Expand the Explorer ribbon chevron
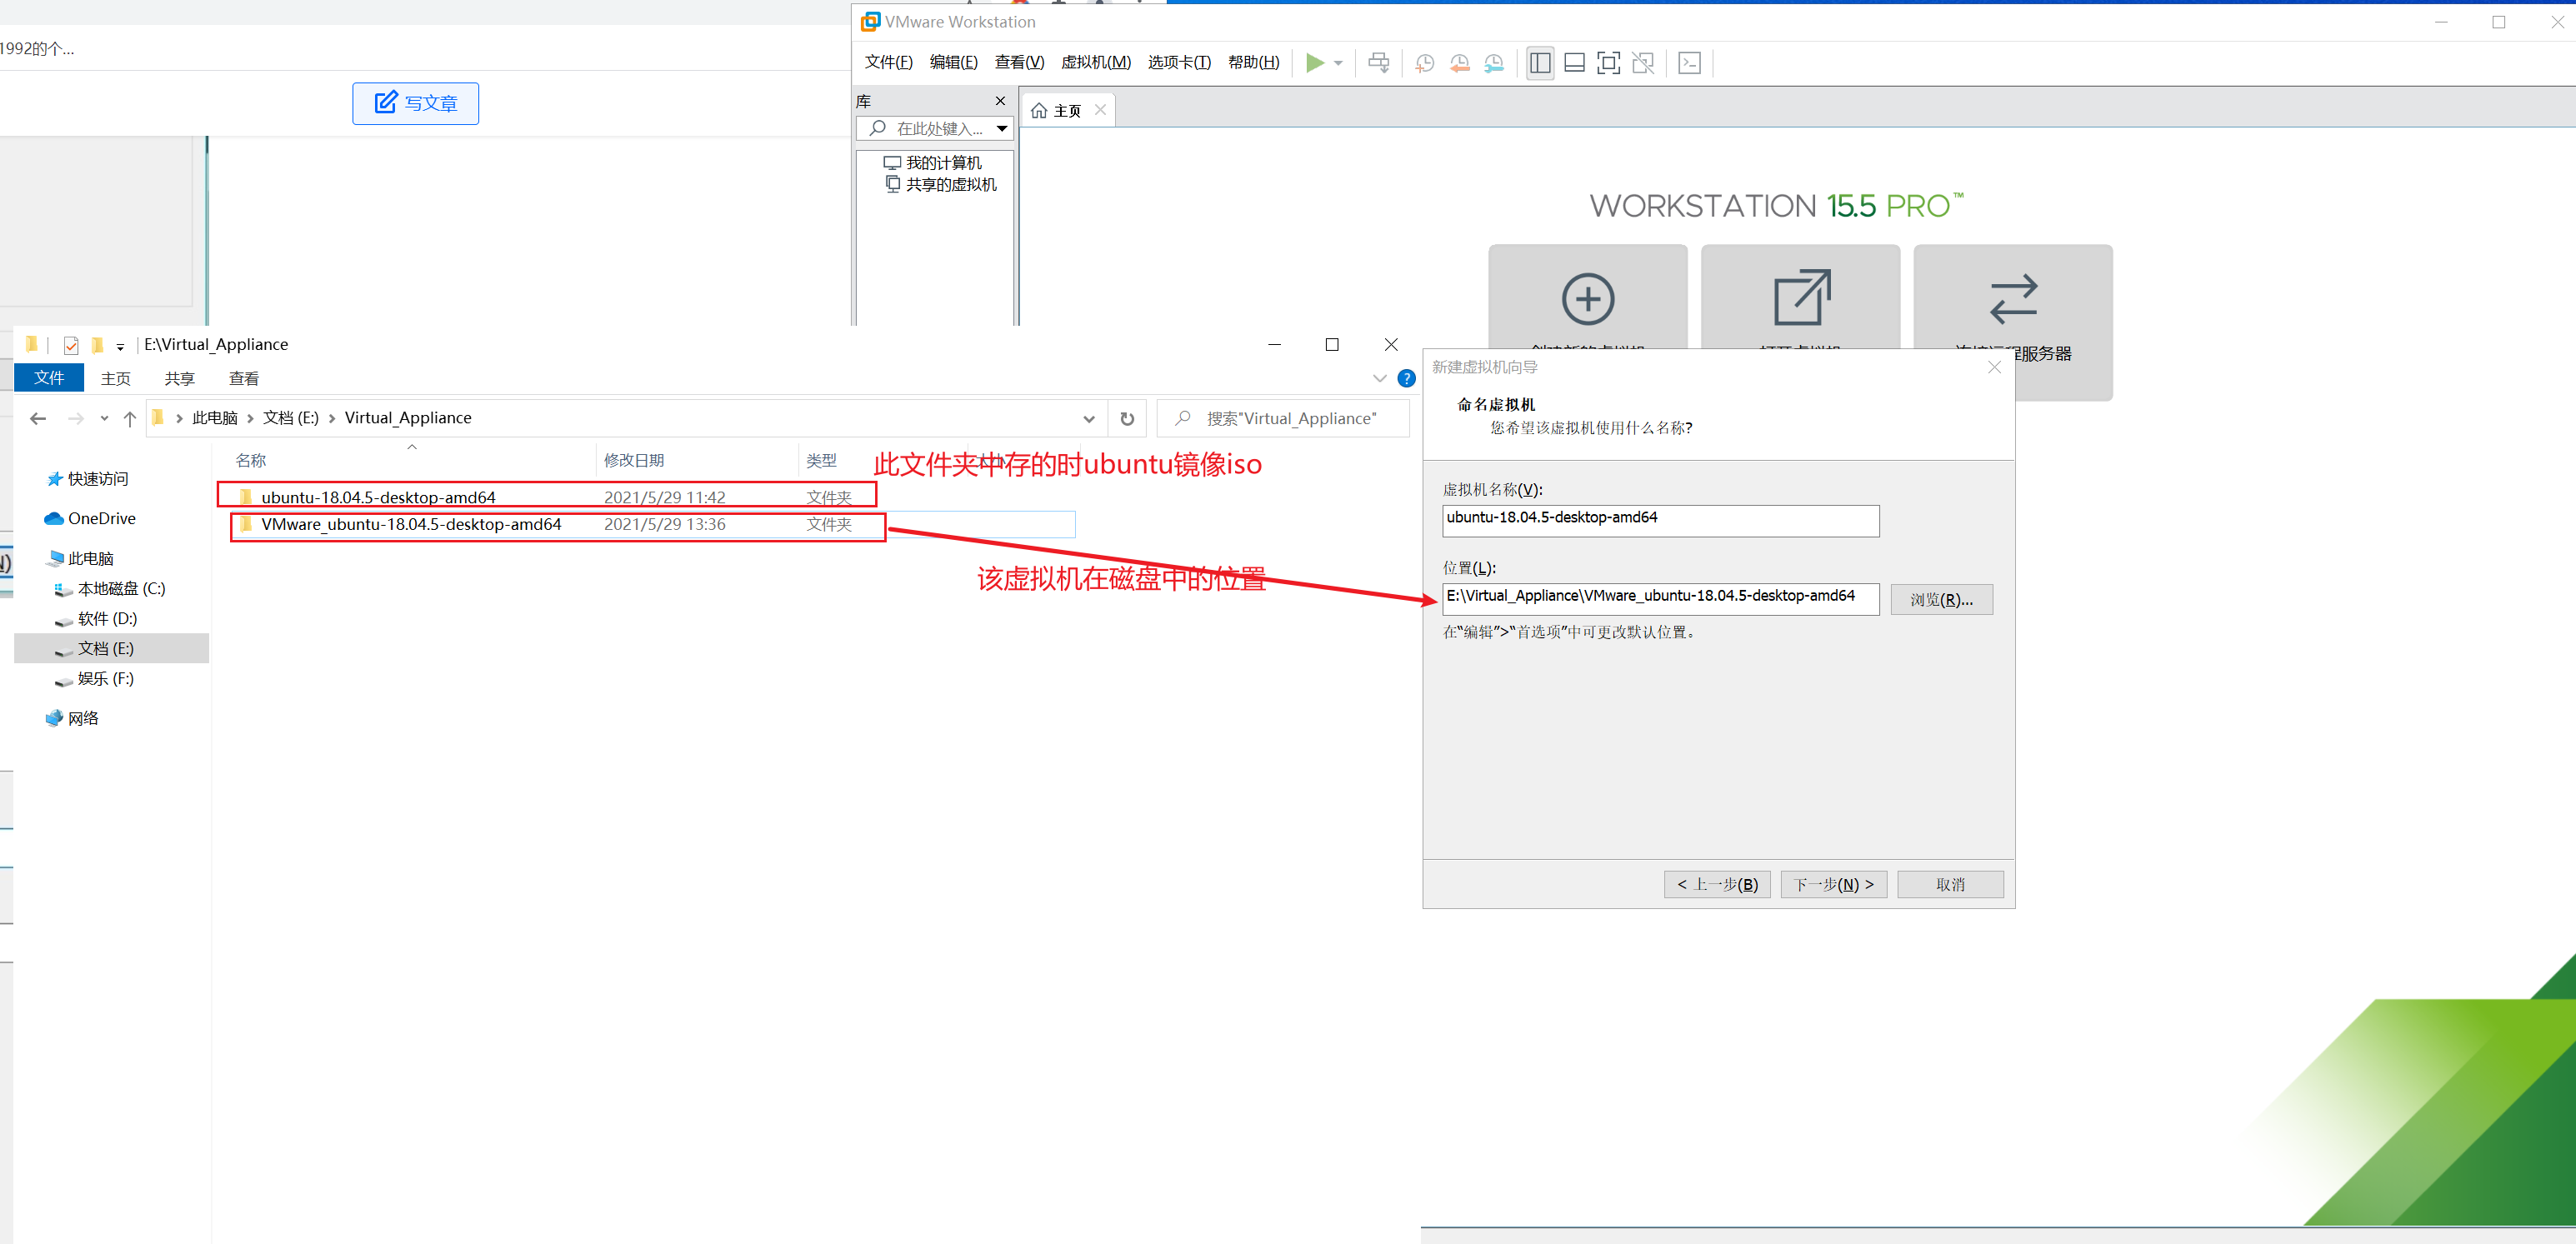 pyautogui.click(x=1379, y=378)
